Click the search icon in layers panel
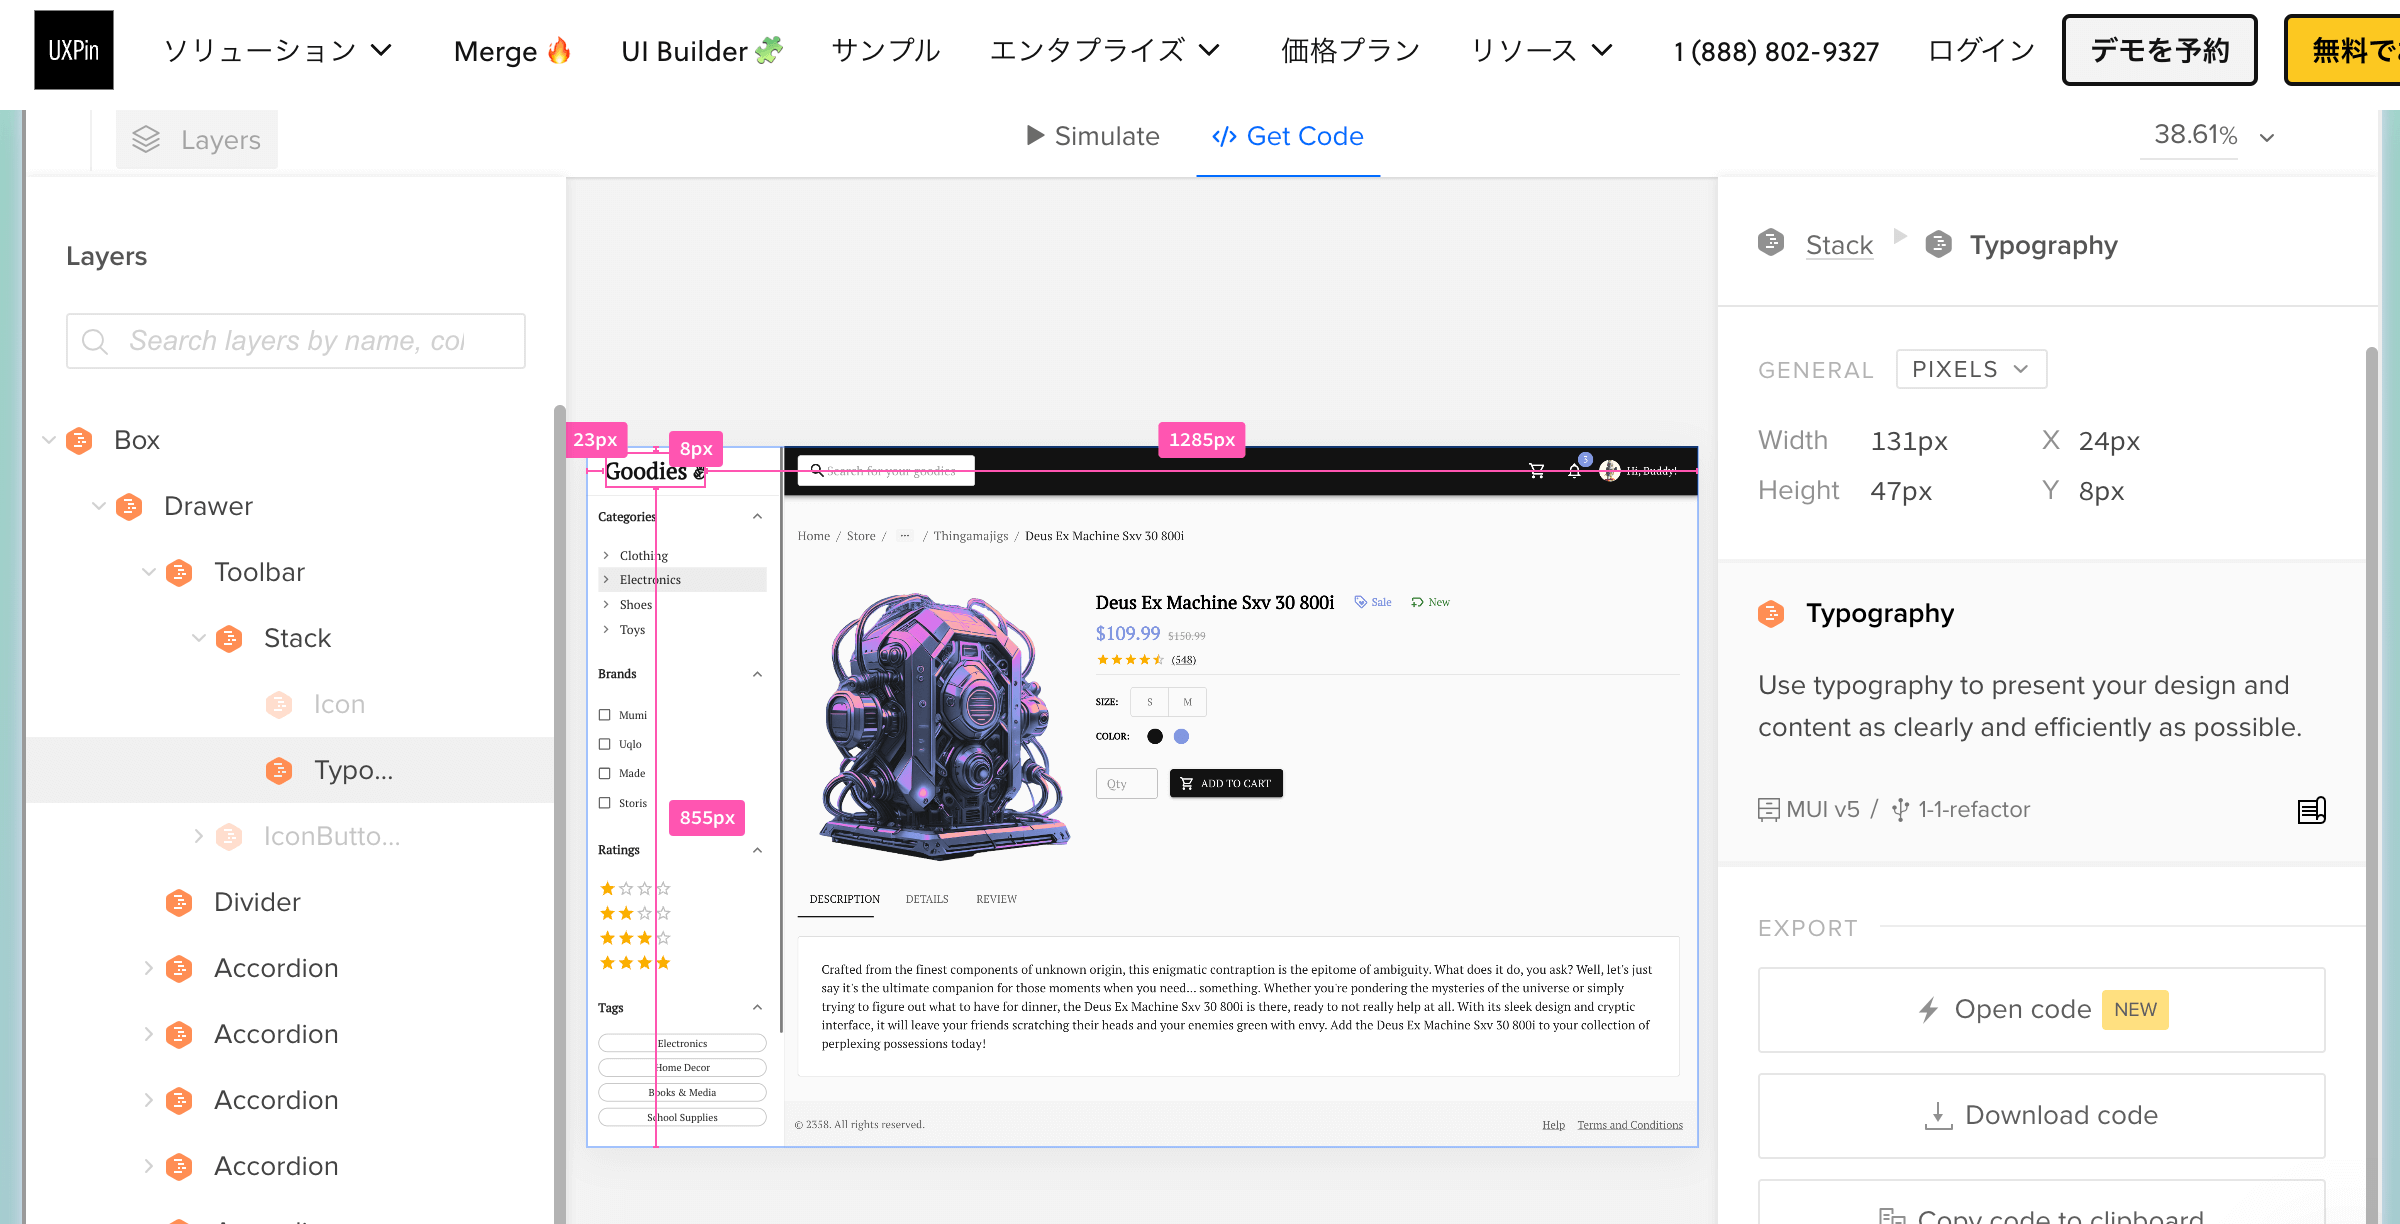 [97, 342]
